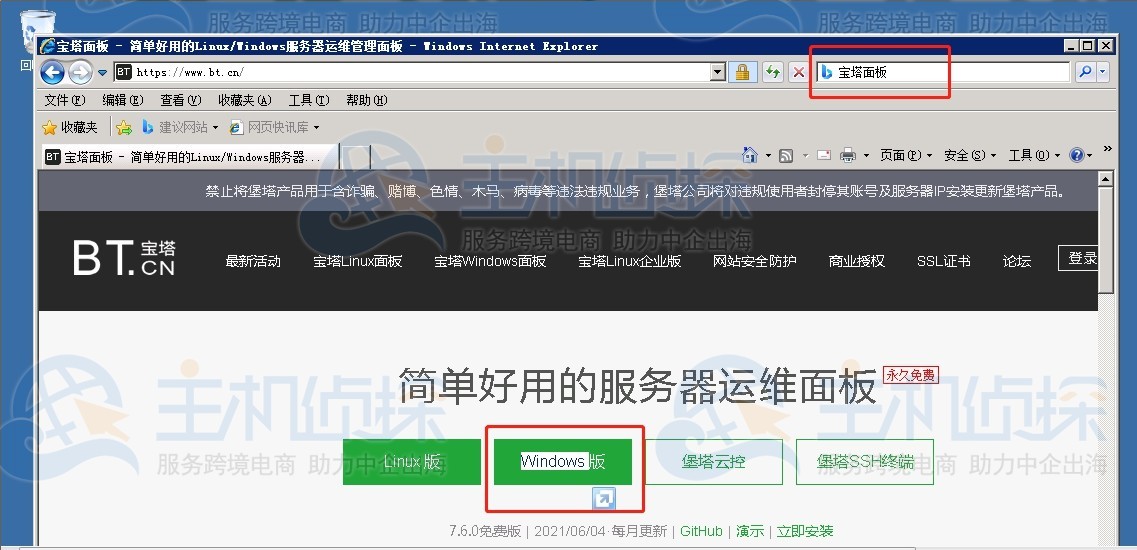Open 宝塔Linux企业版 navigation link
This screenshot has width=1137, height=550.
629,261
